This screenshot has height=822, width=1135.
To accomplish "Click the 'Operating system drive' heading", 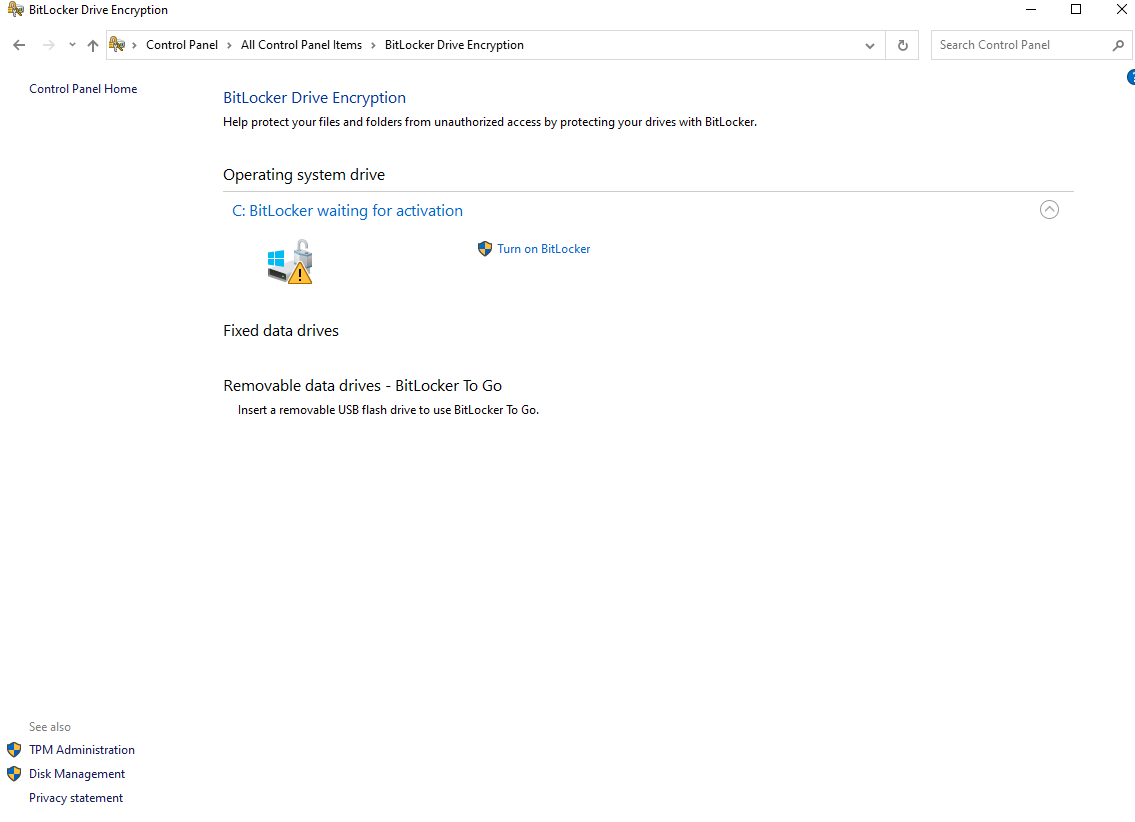I will point(304,174).
